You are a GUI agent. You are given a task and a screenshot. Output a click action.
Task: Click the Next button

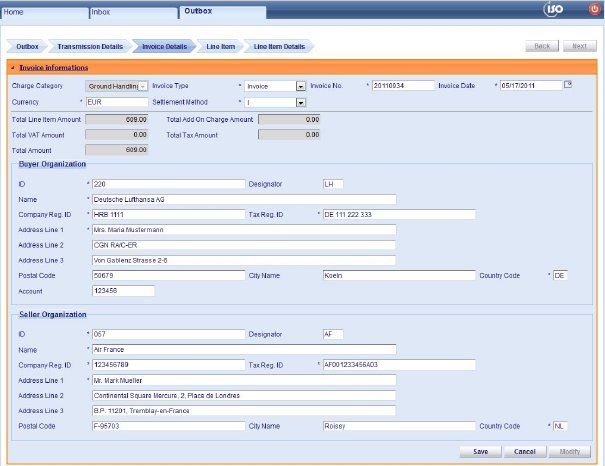coord(579,46)
